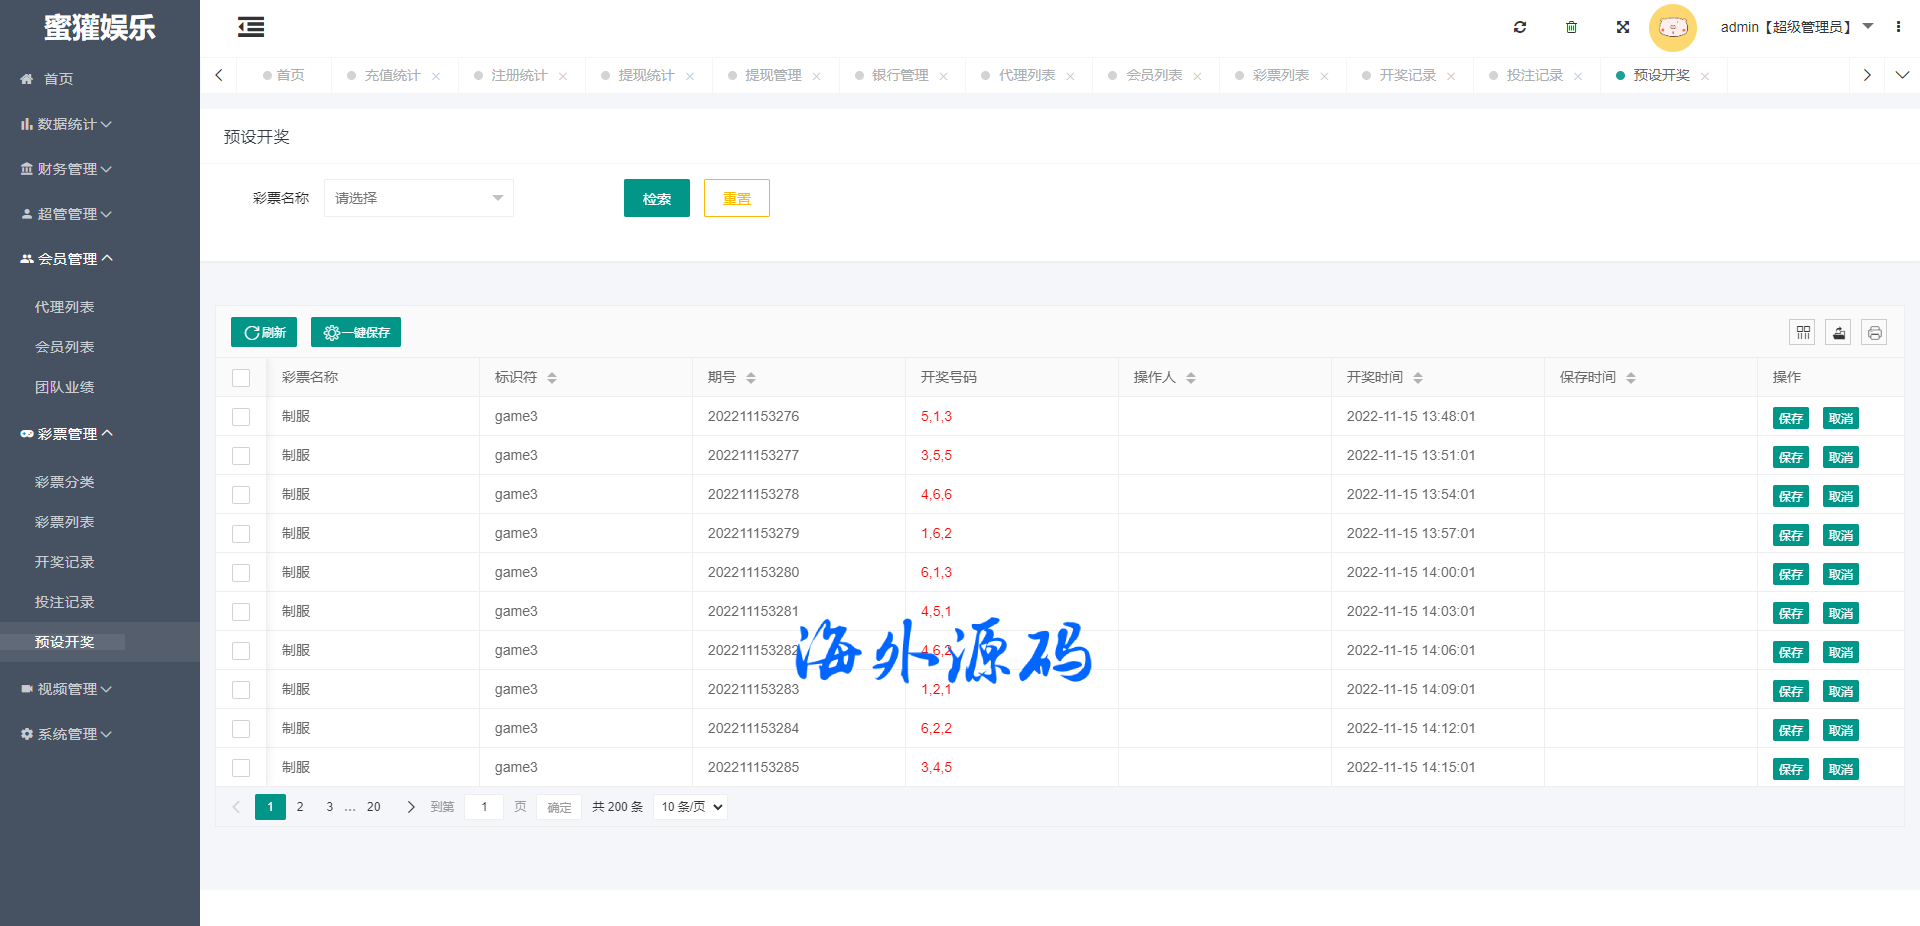Screen dimensions: 1920x926
Task: Open the column filter grid icon
Action: click(1803, 332)
